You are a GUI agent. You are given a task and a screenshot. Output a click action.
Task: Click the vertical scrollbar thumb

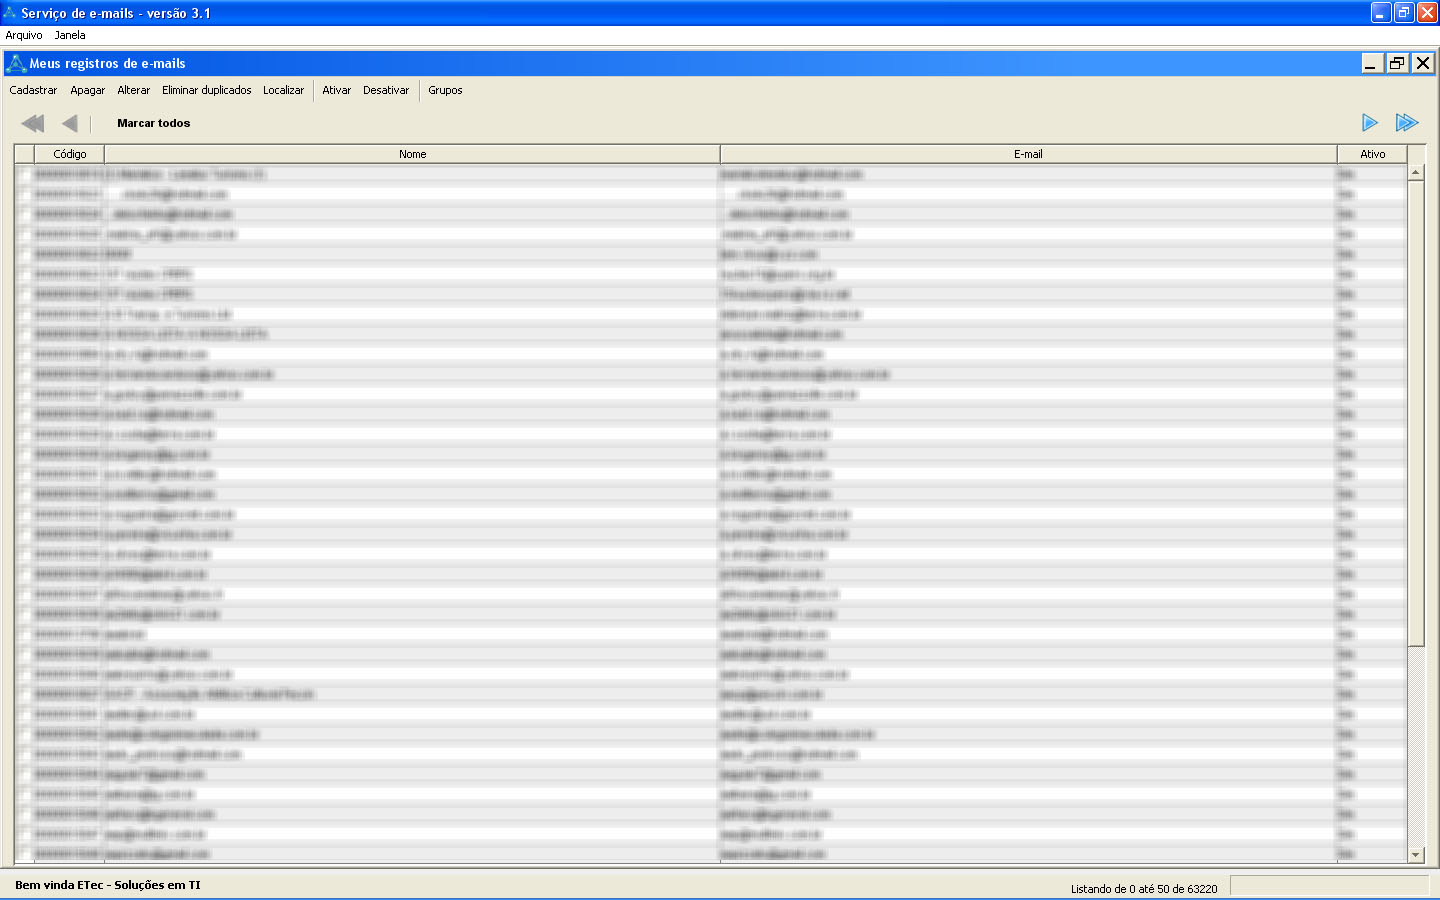pos(1415,412)
